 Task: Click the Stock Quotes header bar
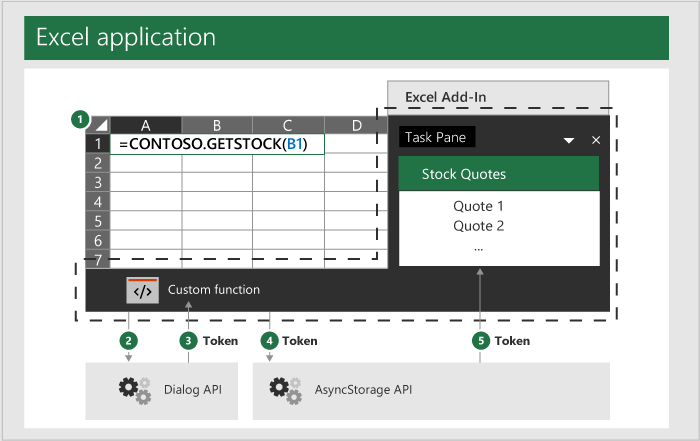[499, 174]
